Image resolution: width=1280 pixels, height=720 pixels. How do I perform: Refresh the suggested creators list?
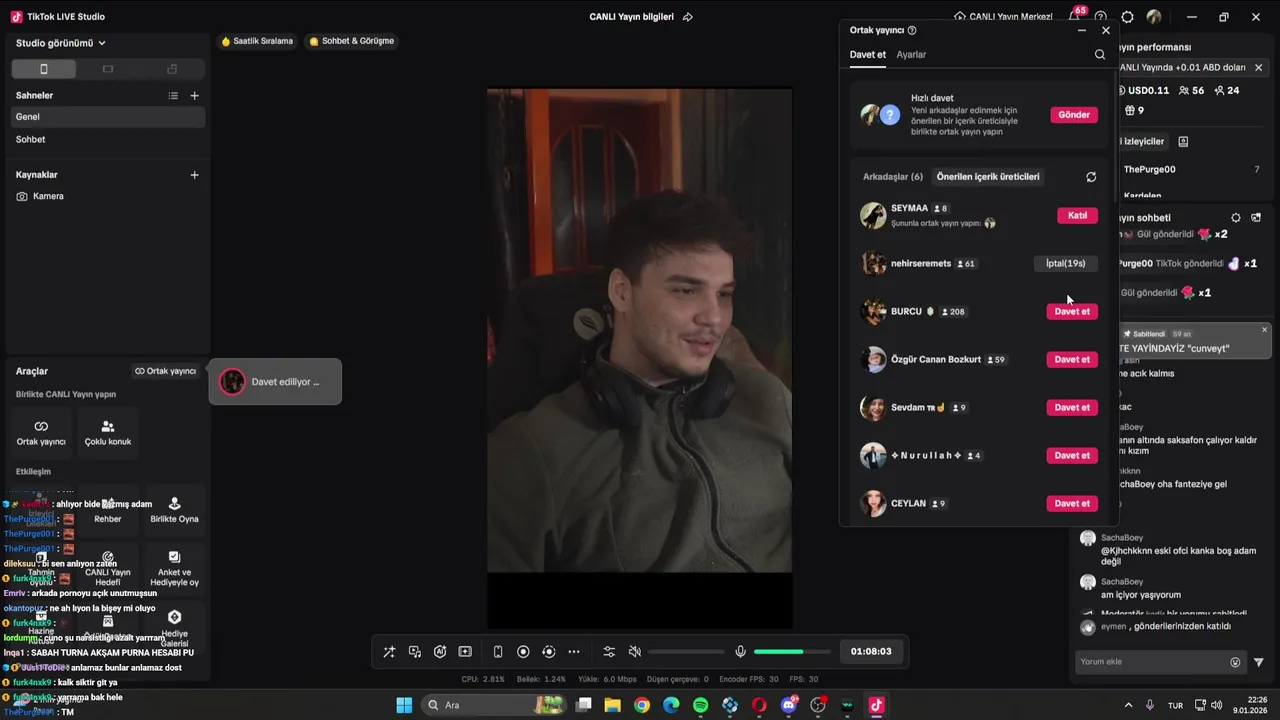point(1091,177)
